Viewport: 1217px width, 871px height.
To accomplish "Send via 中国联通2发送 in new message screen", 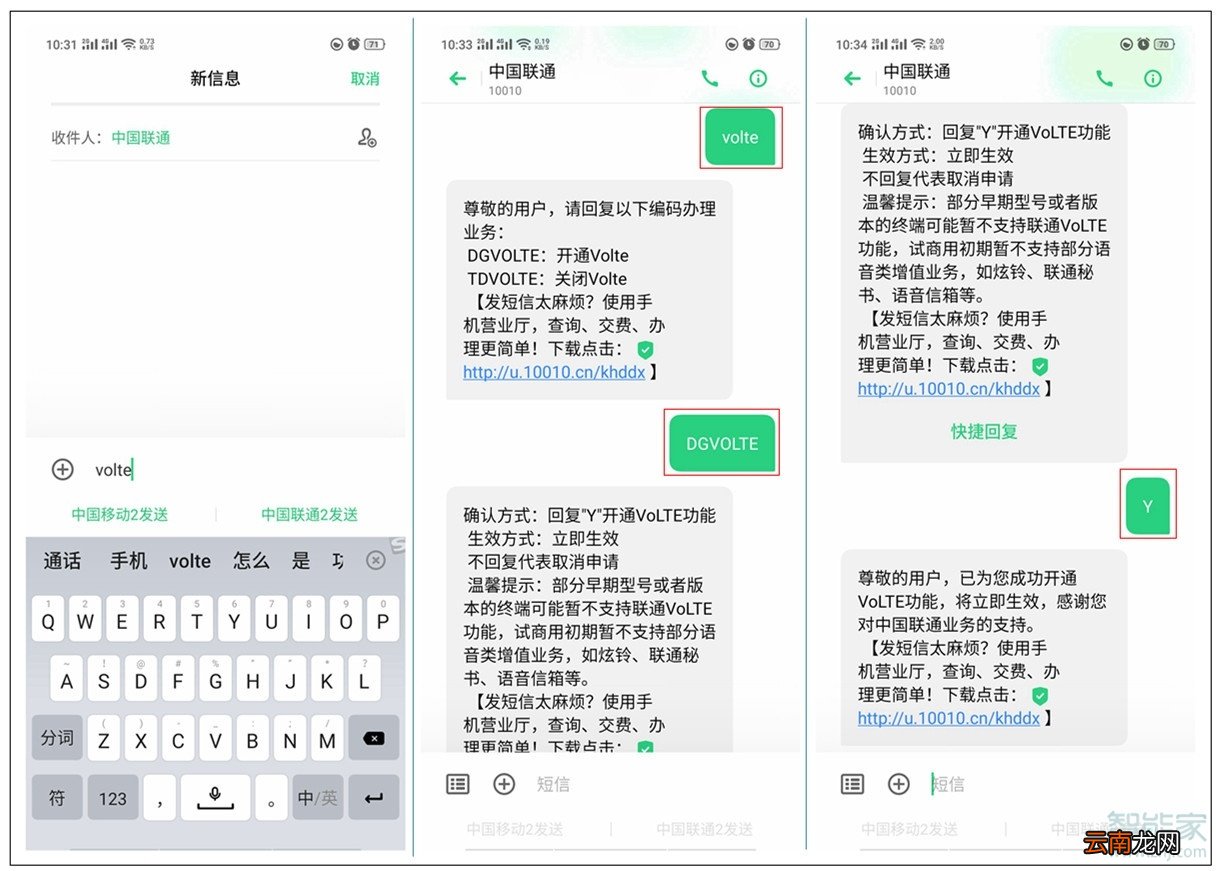I will (x=310, y=514).
